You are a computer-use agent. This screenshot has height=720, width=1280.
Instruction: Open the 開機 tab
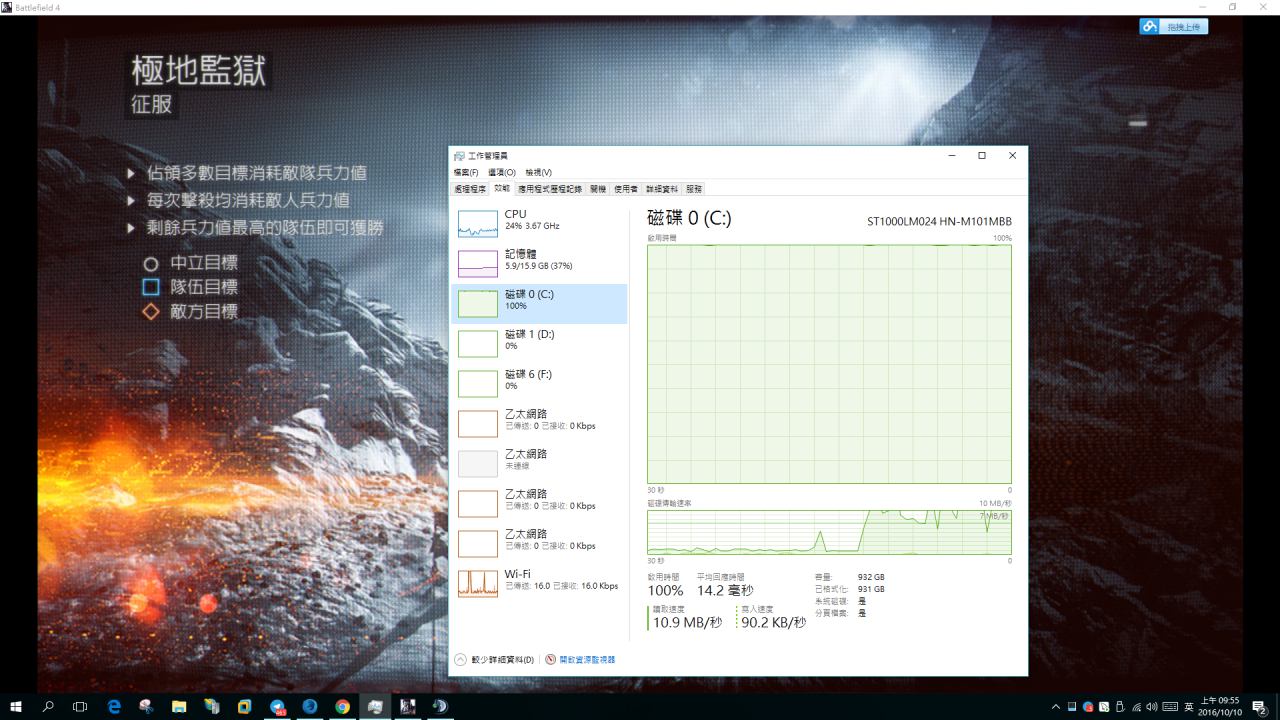598,188
